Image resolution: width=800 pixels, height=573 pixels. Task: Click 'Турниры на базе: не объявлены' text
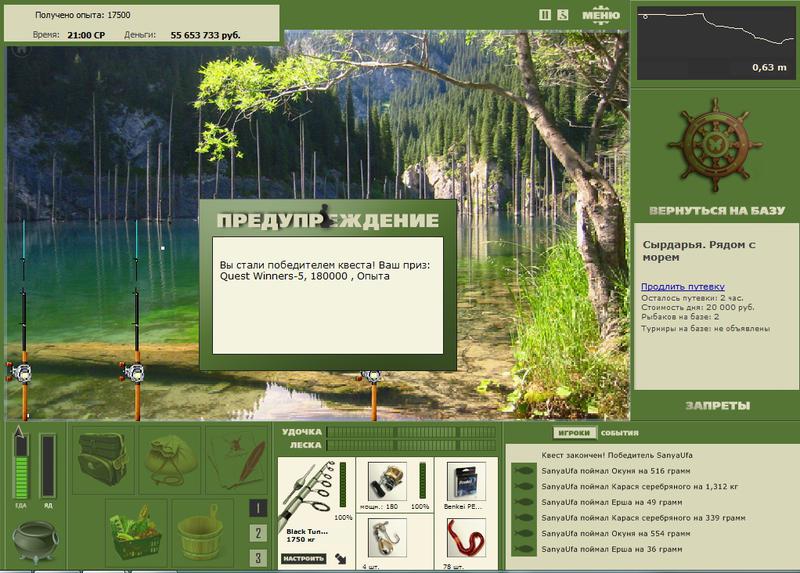pos(705,329)
